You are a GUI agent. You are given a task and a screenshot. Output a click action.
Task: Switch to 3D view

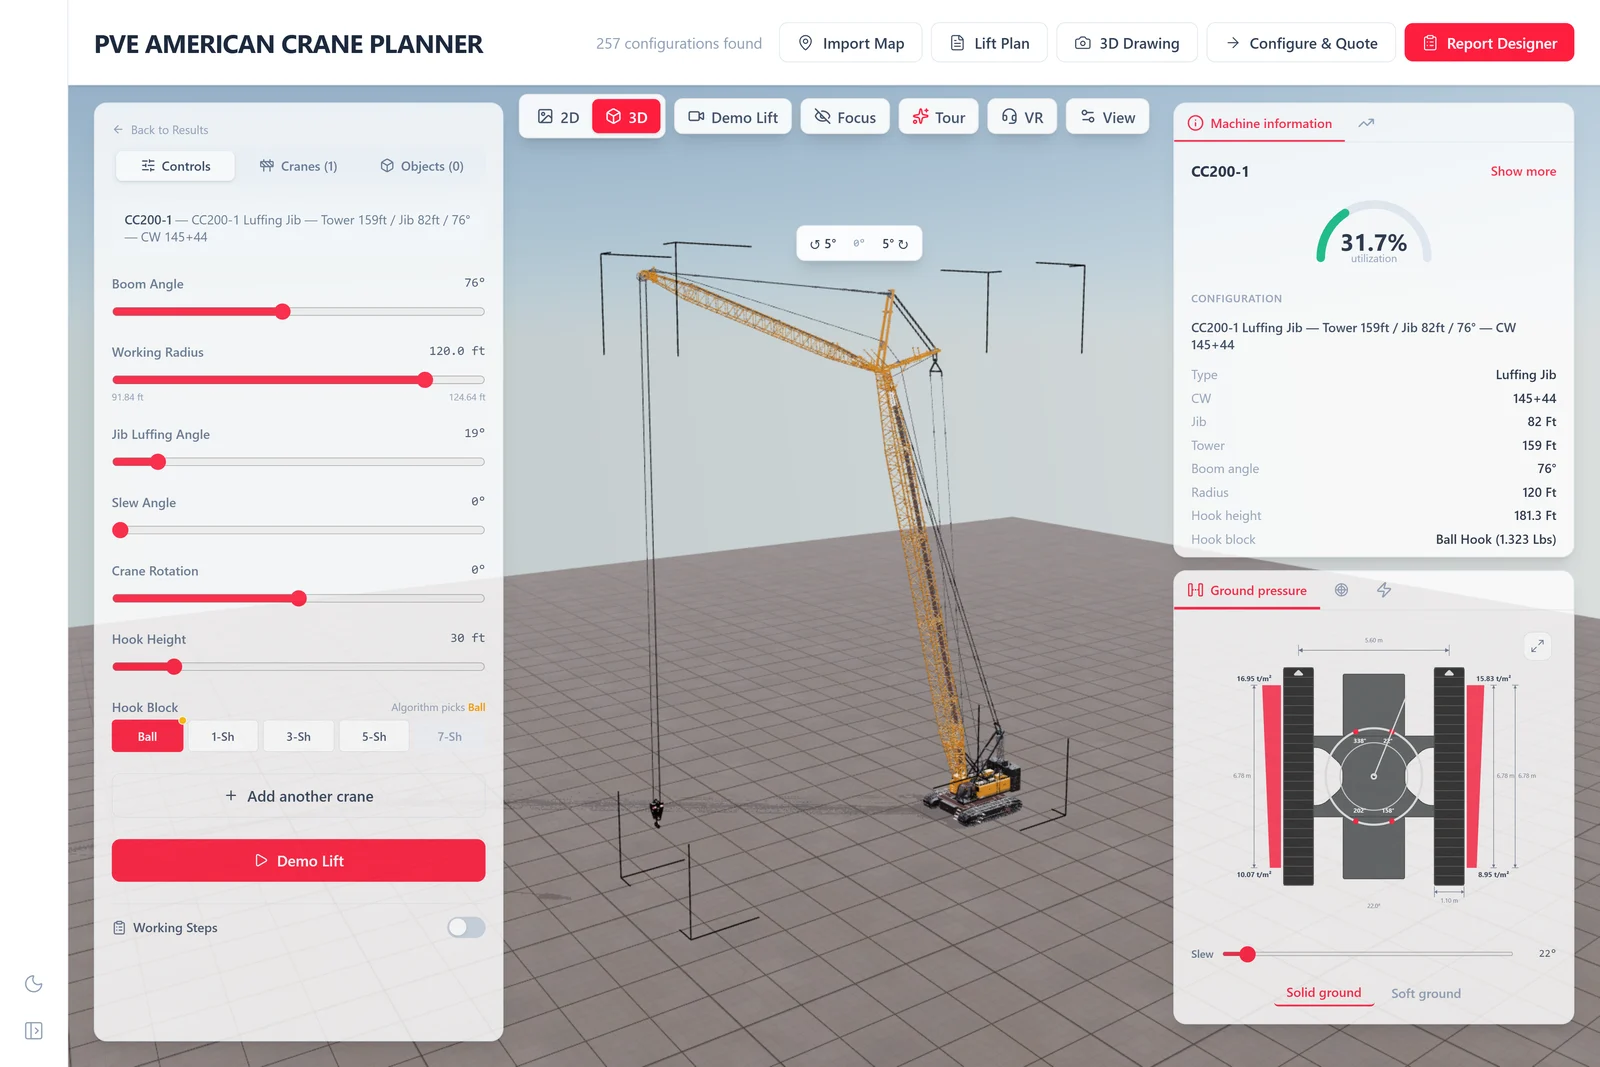(x=626, y=117)
